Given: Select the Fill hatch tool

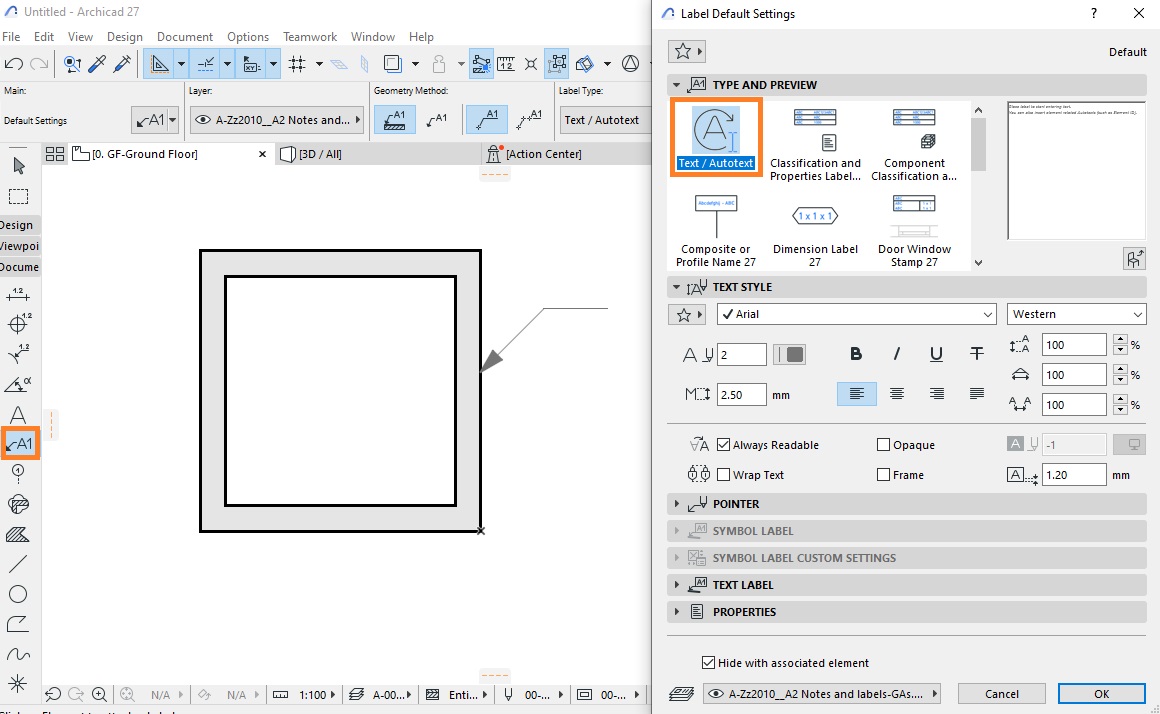Looking at the screenshot, I should tap(18, 534).
